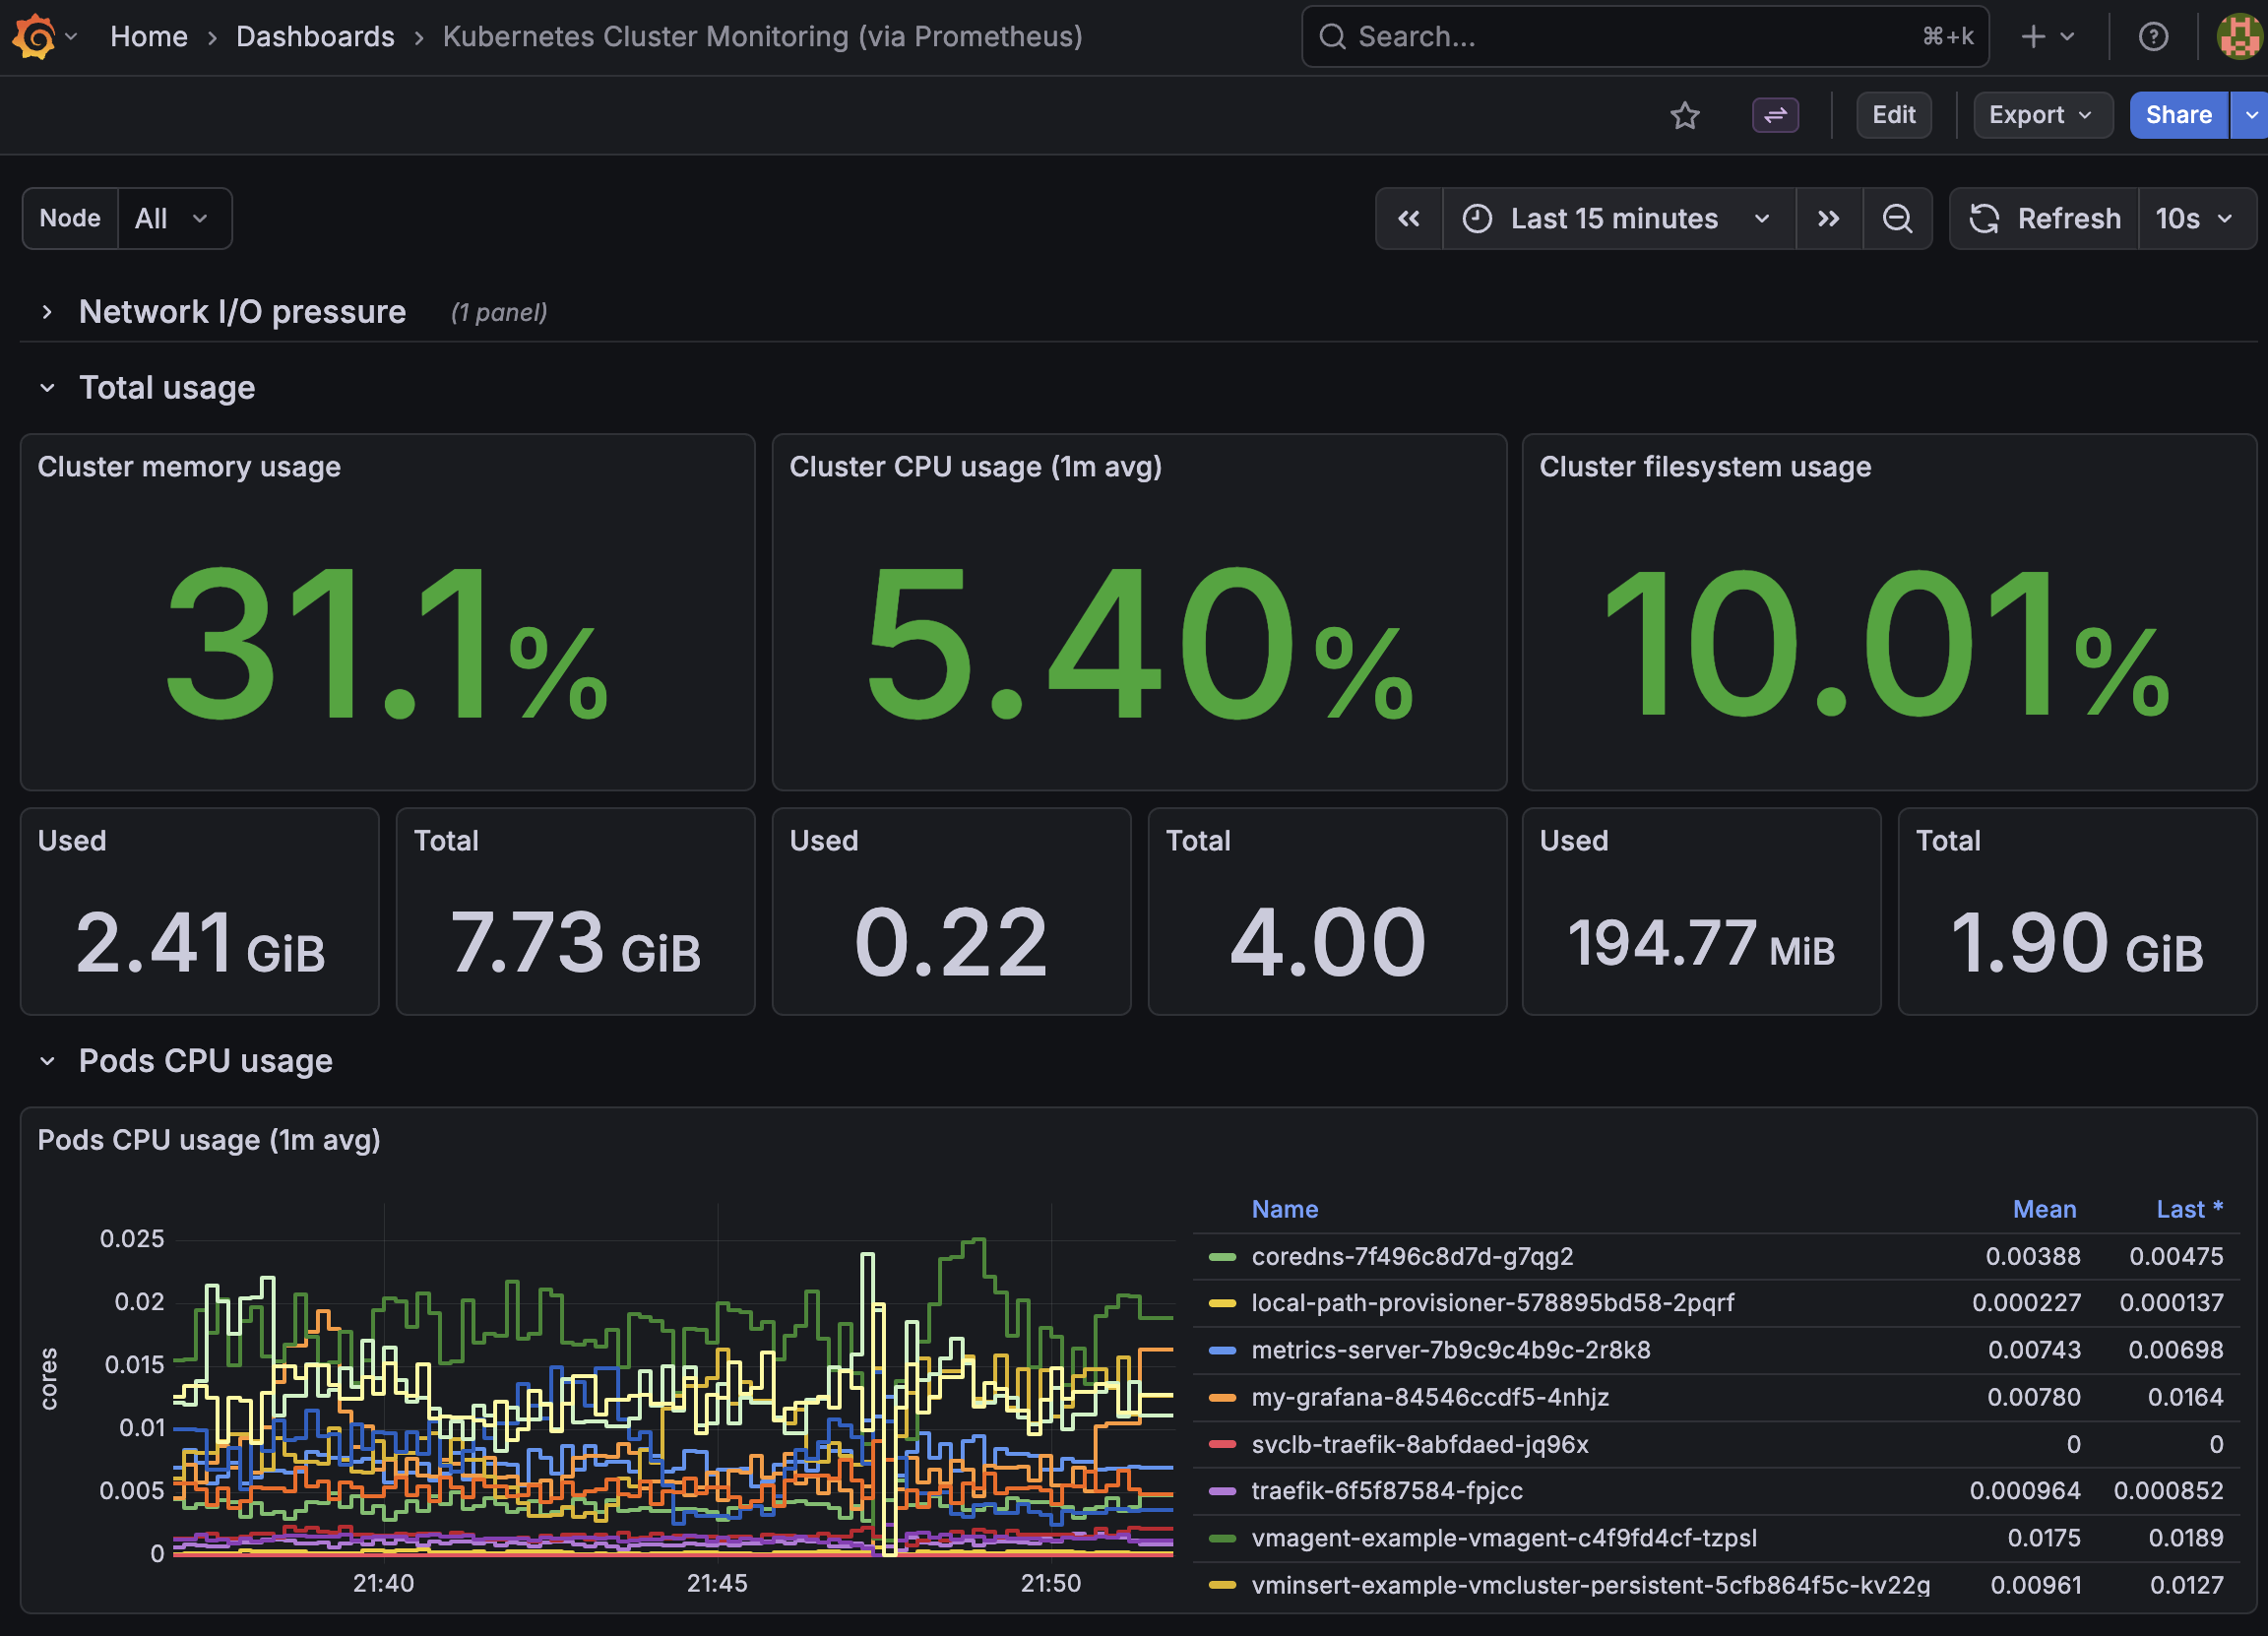The width and height of the screenshot is (2268, 1636).
Task: Star this dashboard as favorite
Action: point(1685,115)
